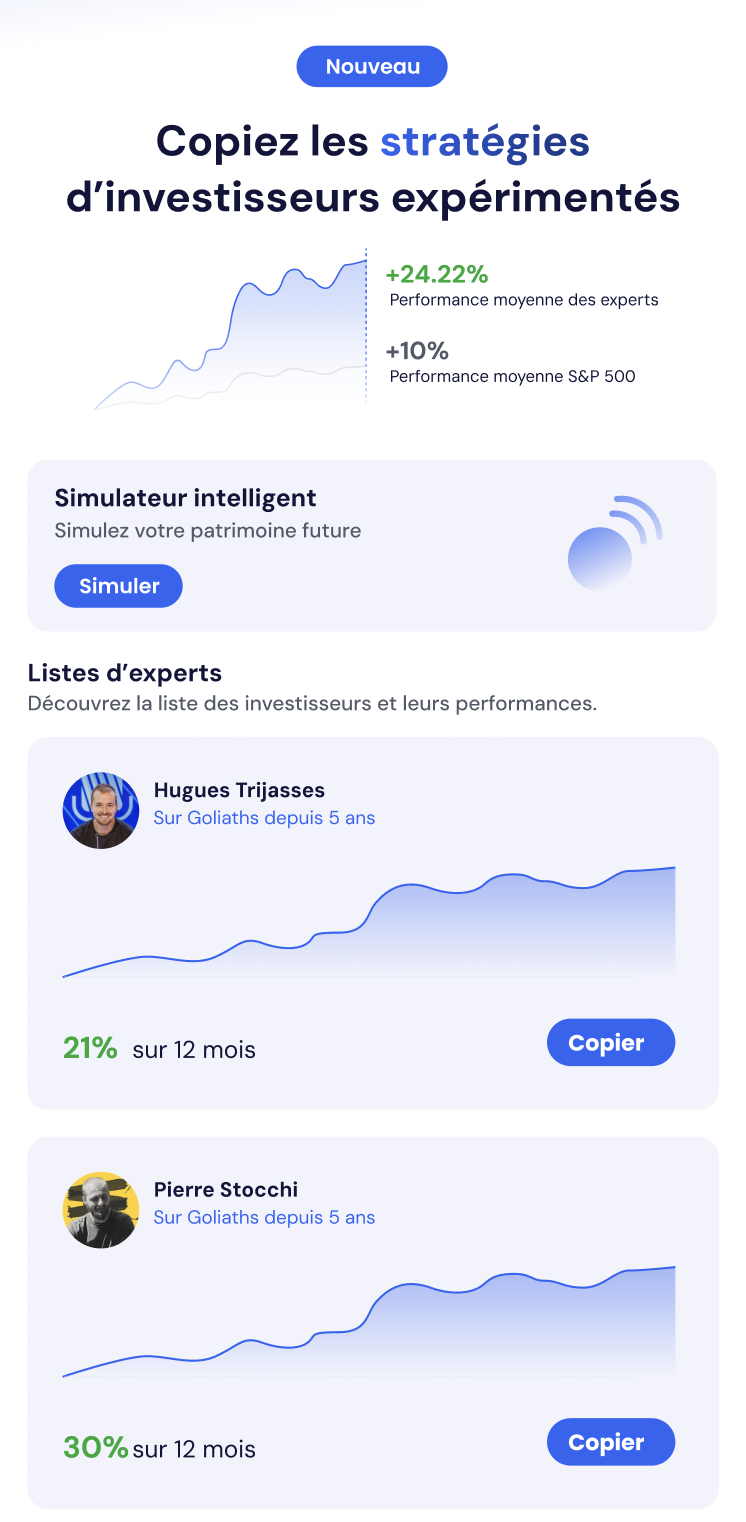The height and width of the screenshot is (1522, 746).
Task: Click Pierre Stocchi's performance chart
Action: 370,1320
